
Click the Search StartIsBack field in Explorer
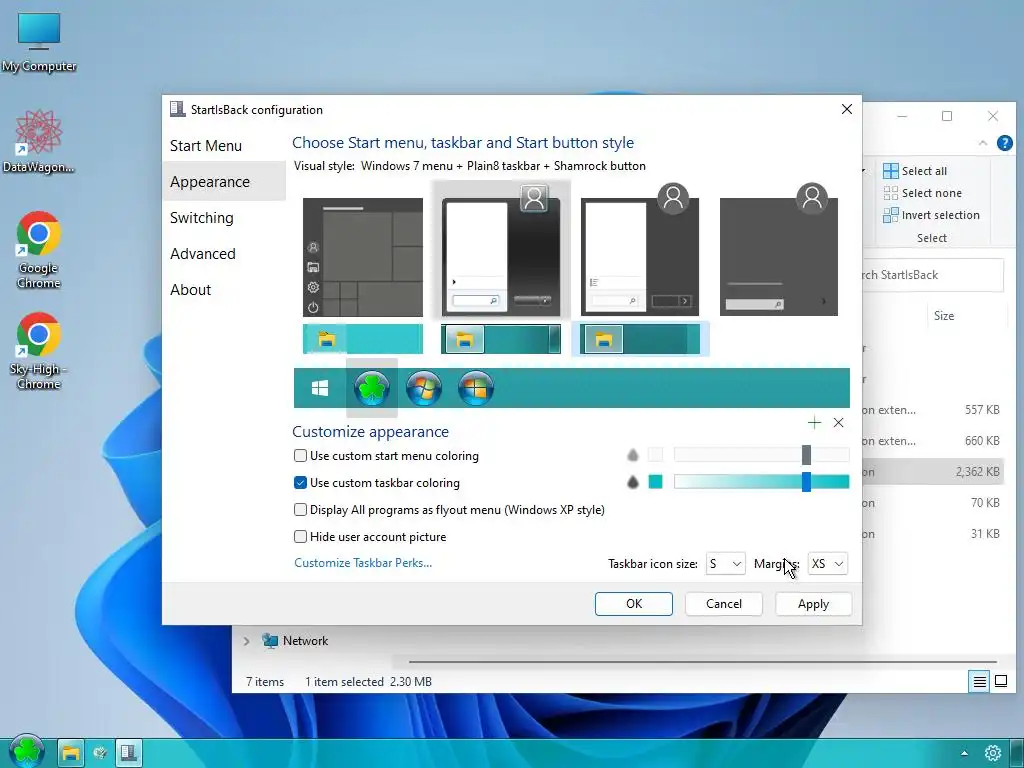coord(933,275)
